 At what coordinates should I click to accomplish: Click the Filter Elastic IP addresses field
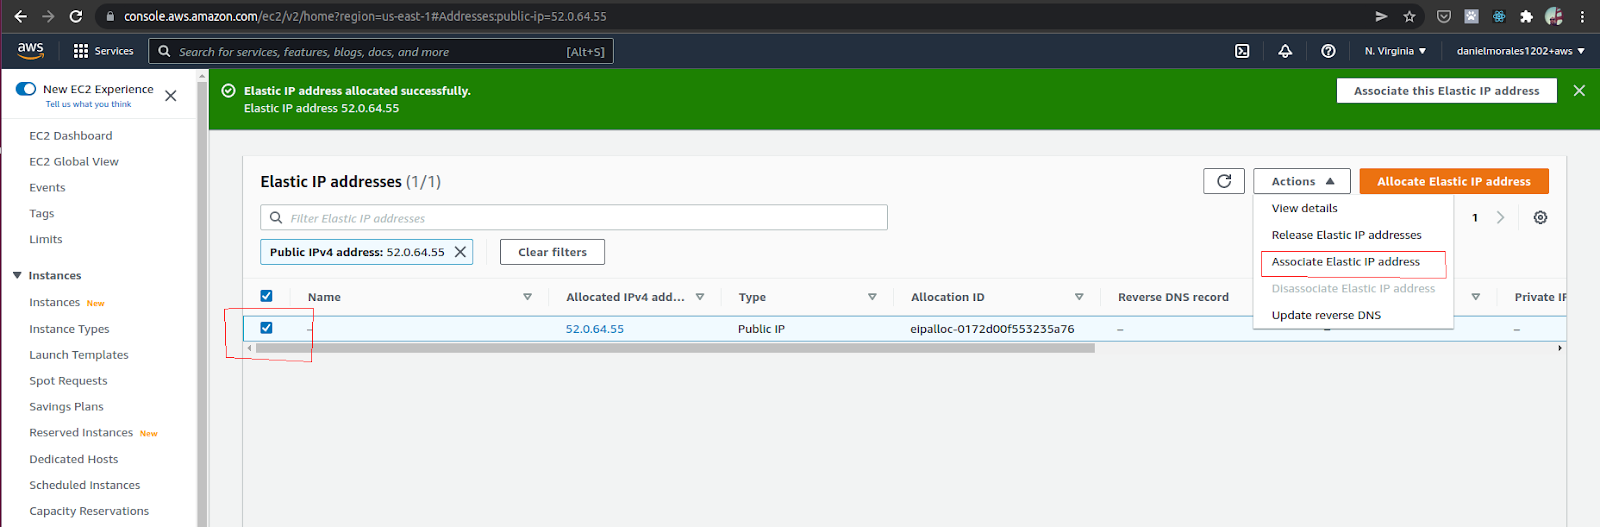(574, 218)
